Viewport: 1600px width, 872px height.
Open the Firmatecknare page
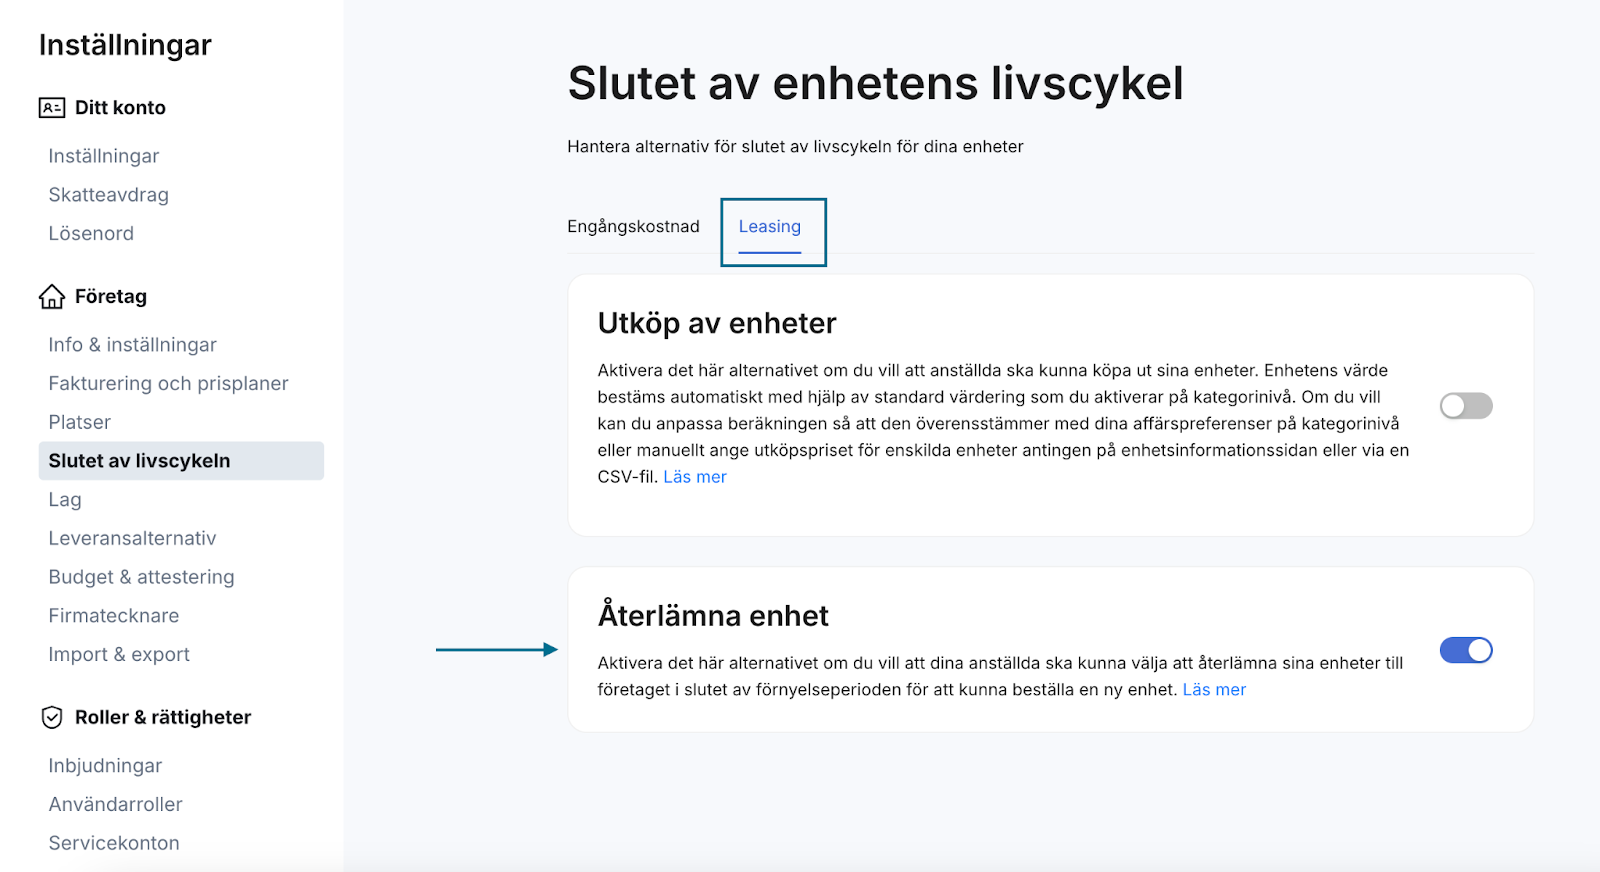click(114, 616)
